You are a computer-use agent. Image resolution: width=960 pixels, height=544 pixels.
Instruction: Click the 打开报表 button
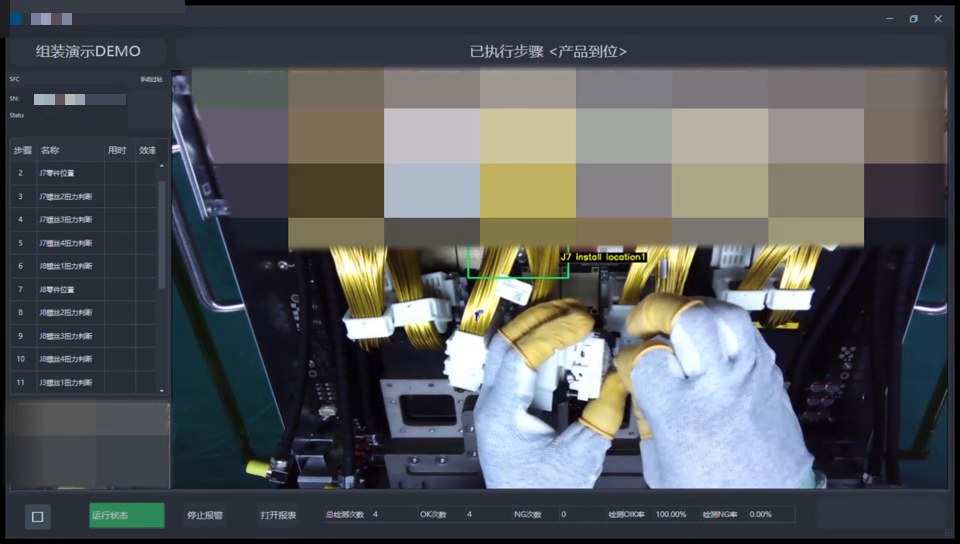279,515
